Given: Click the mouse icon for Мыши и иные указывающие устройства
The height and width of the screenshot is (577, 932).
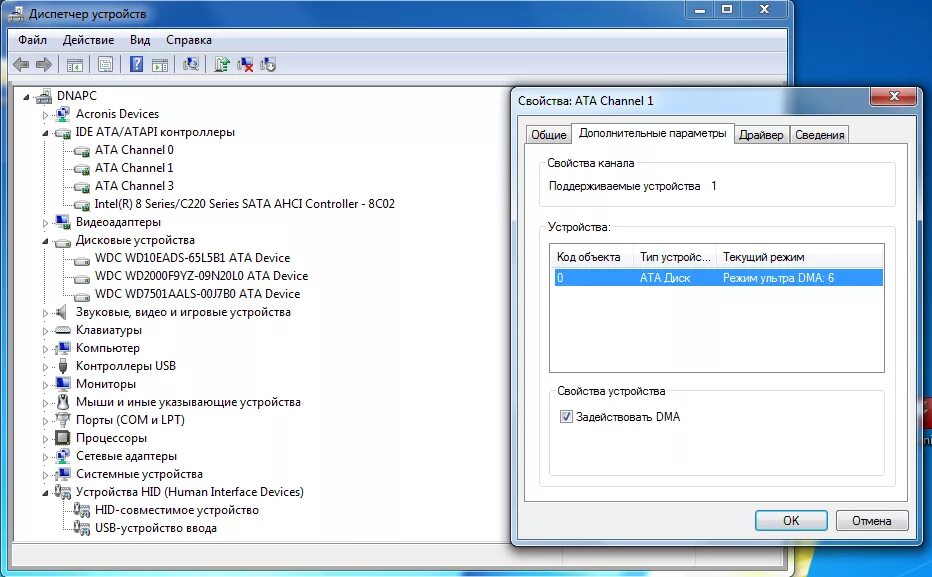Looking at the screenshot, I should (62, 402).
